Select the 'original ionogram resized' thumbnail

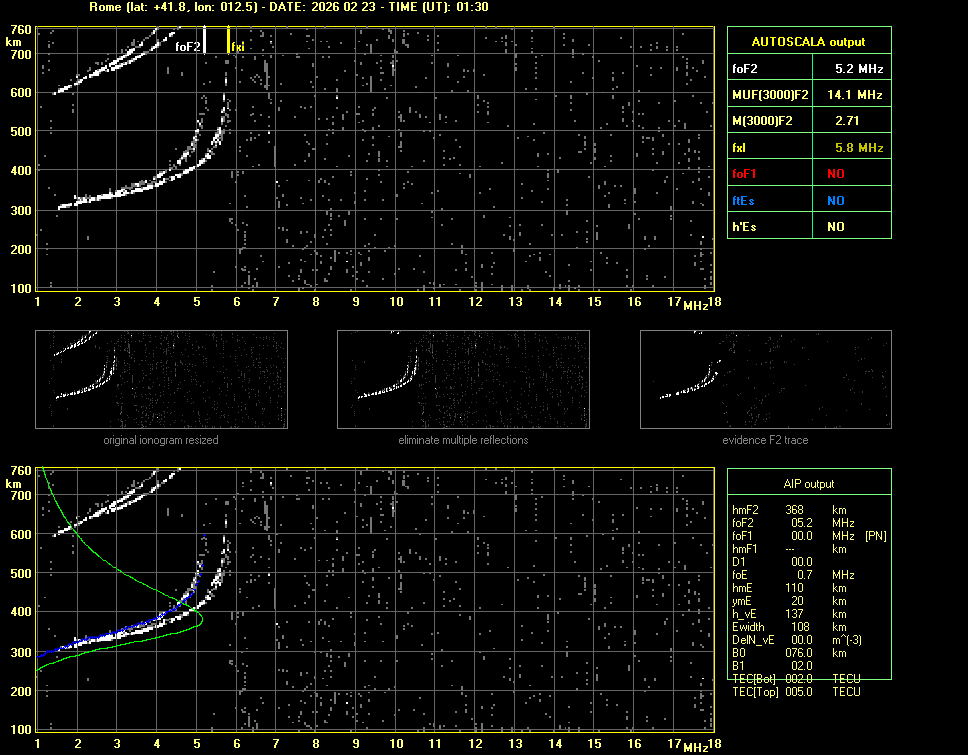click(161, 379)
